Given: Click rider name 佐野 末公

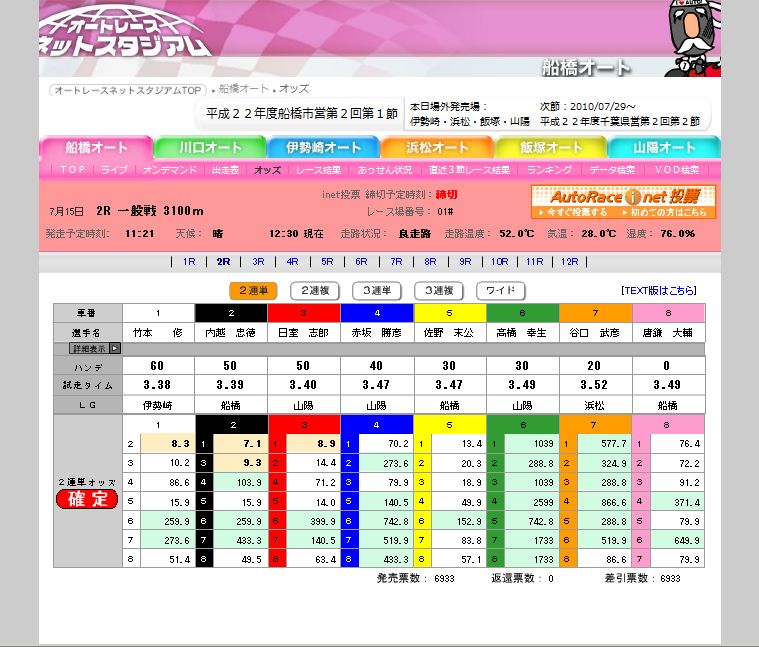Looking at the screenshot, I should point(449,333).
